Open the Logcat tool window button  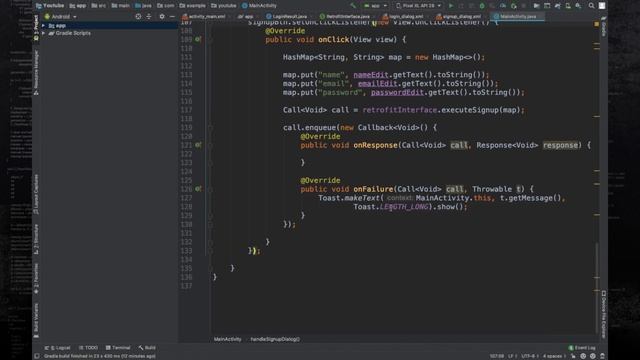(x=58, y=348)
